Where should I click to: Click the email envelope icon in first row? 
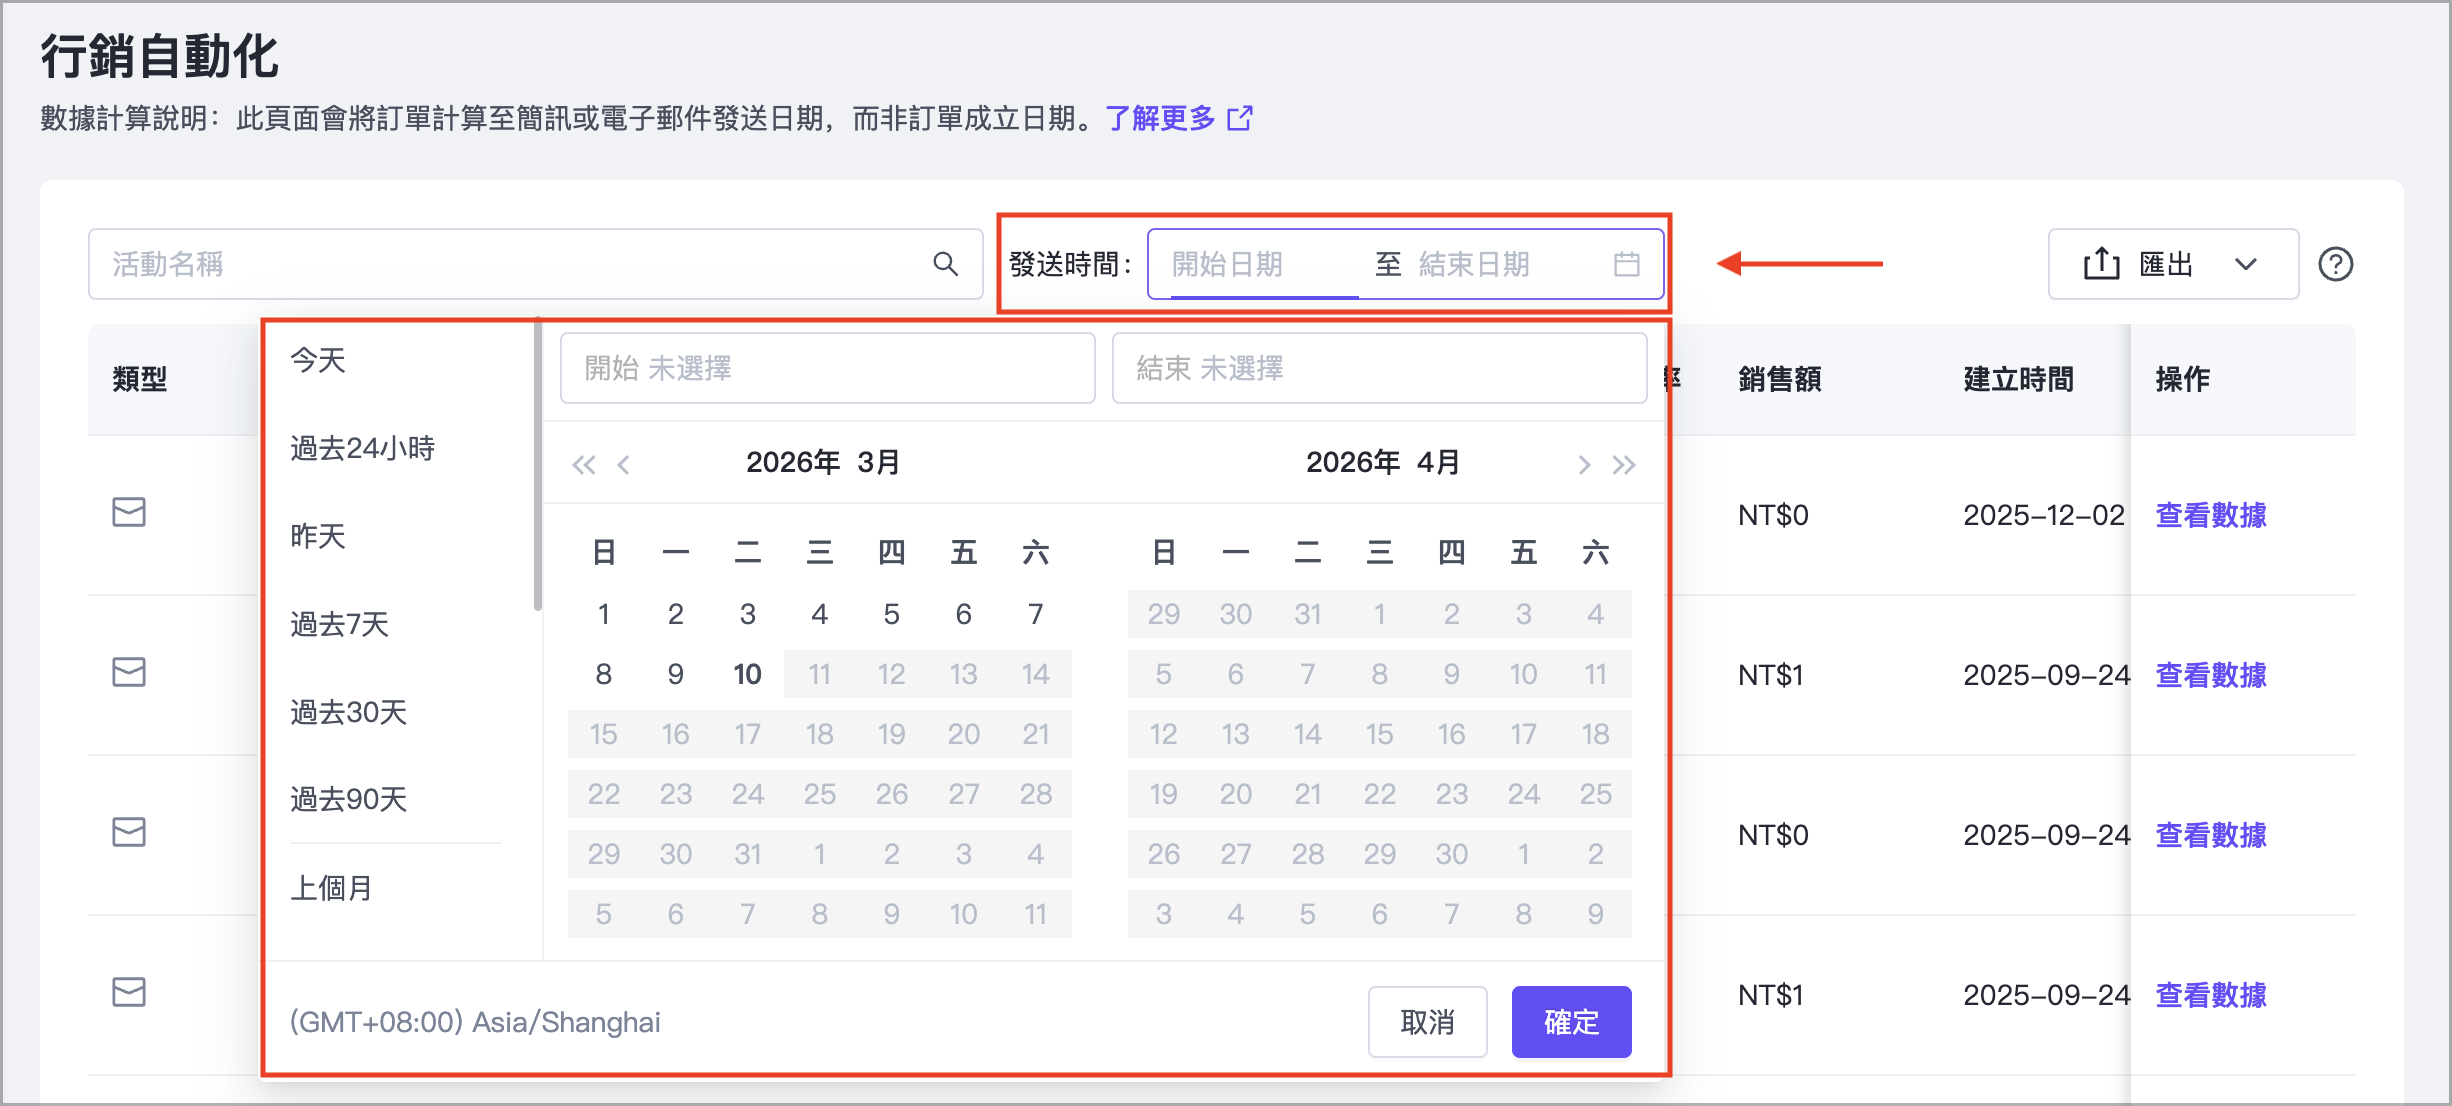tap(129, 513)
